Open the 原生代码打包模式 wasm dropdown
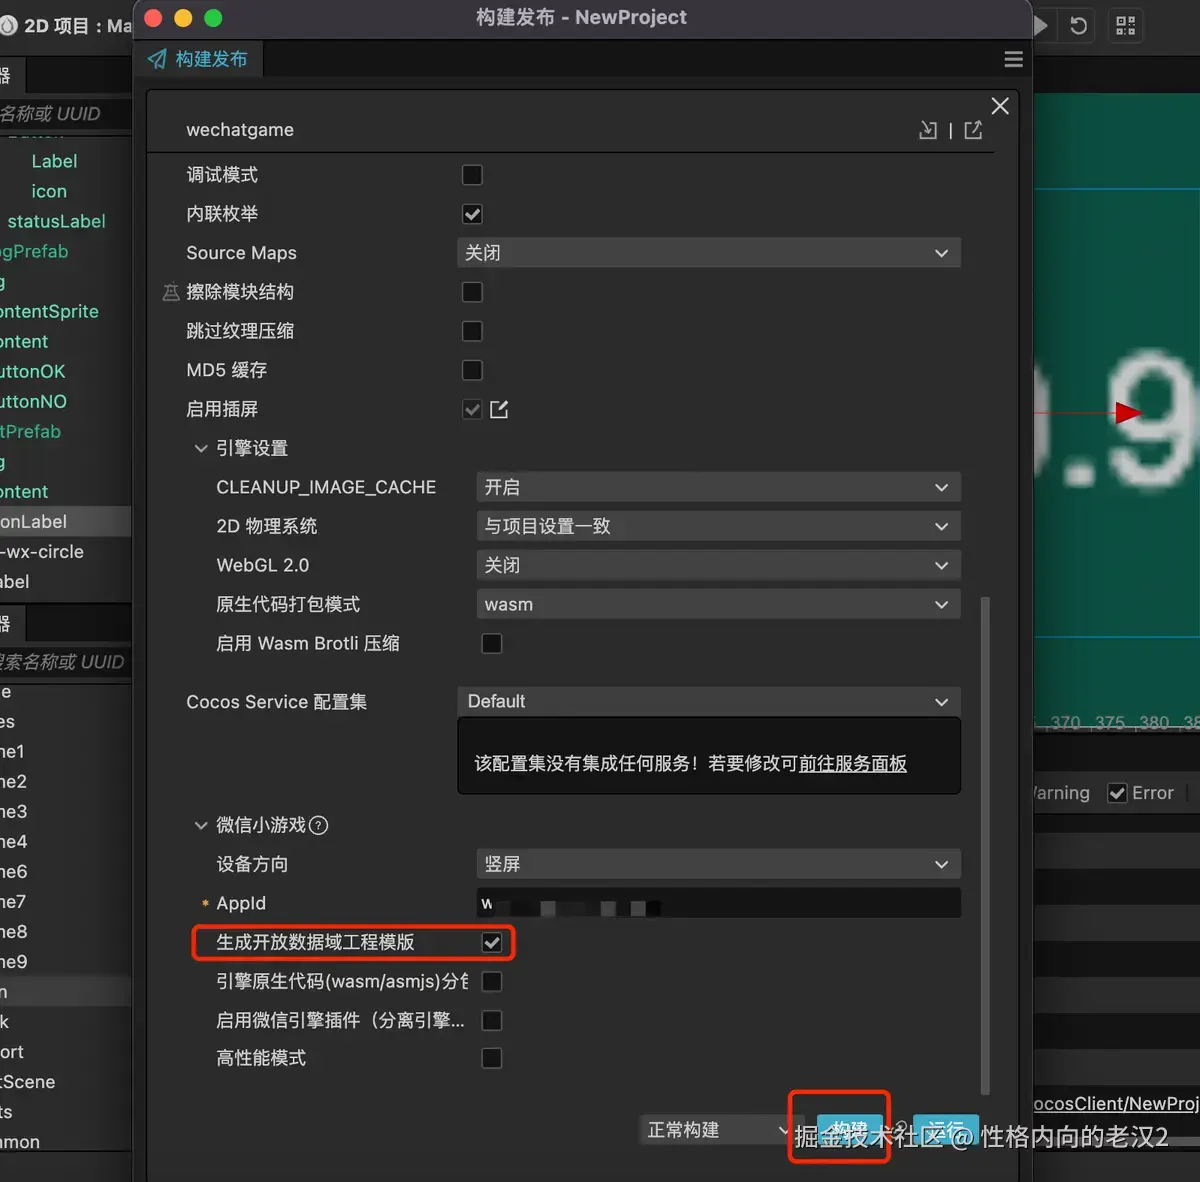1200x1182 pixels. (x=719, y=604)
